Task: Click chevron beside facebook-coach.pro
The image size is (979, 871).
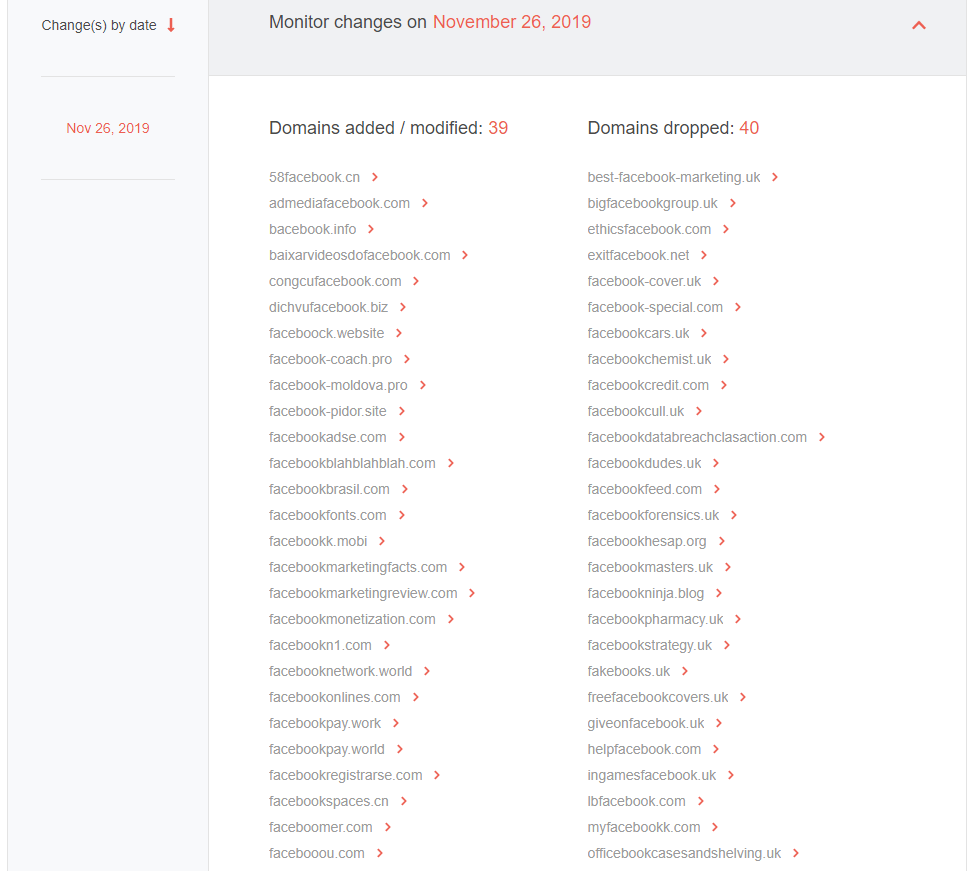Action: (x=407, y=360)
